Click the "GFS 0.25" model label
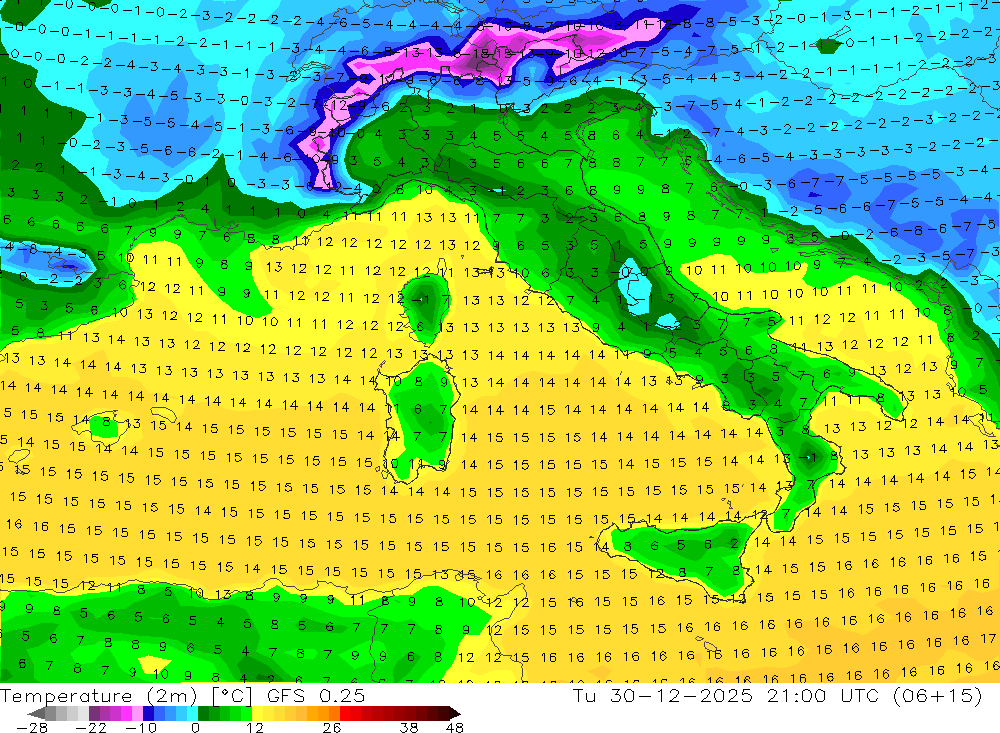Viewport: 1000px width, 733px height. [316, 695]
